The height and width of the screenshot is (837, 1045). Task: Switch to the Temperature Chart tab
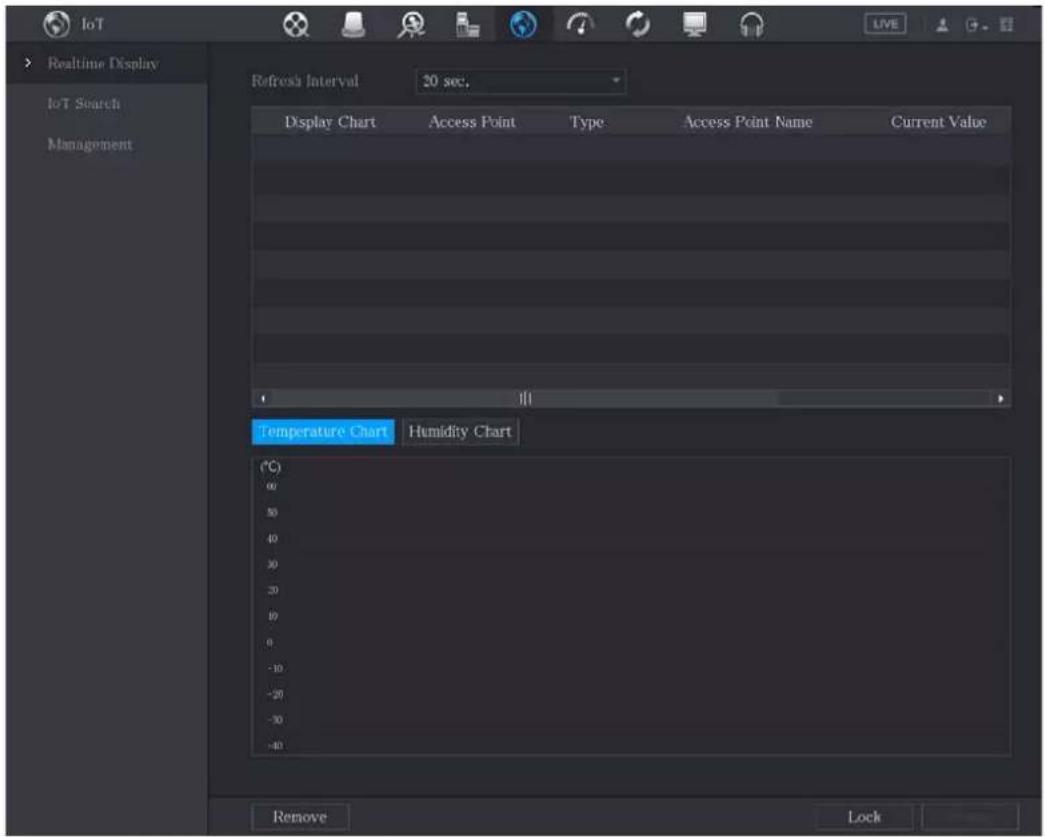pos(323,432)
